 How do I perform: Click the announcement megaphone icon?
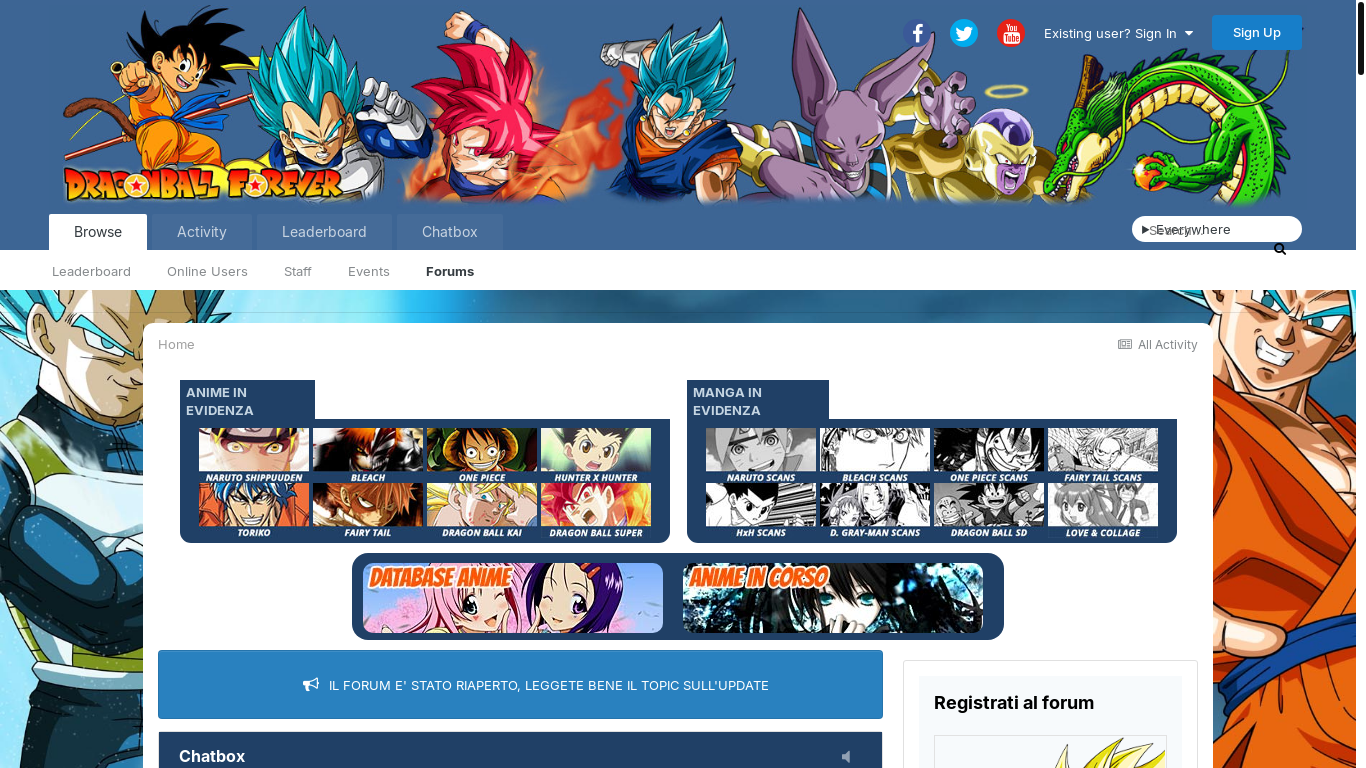[x=311, y=685]
